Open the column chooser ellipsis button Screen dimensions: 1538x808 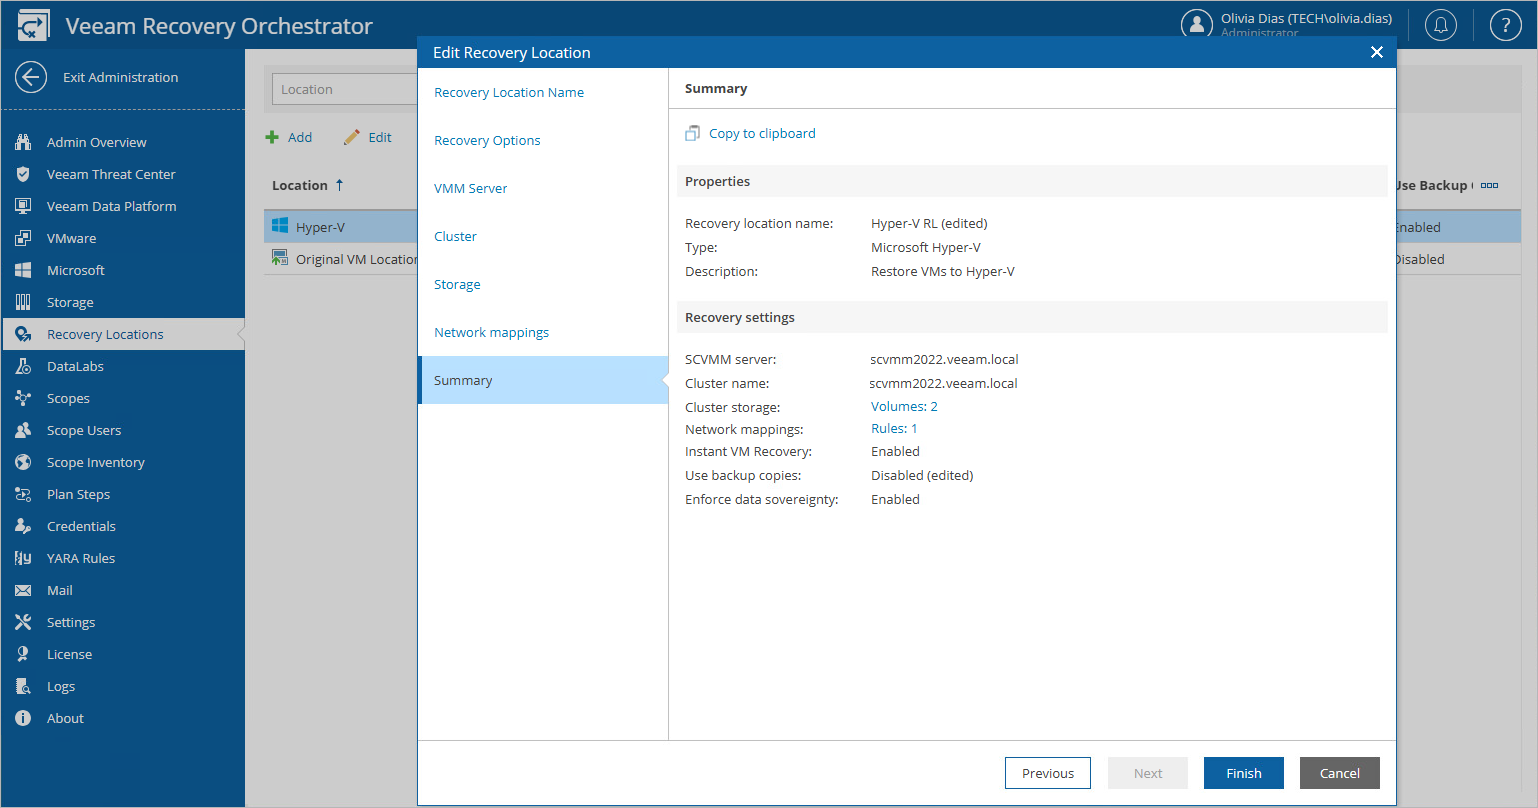click(x=1489, y=185)
